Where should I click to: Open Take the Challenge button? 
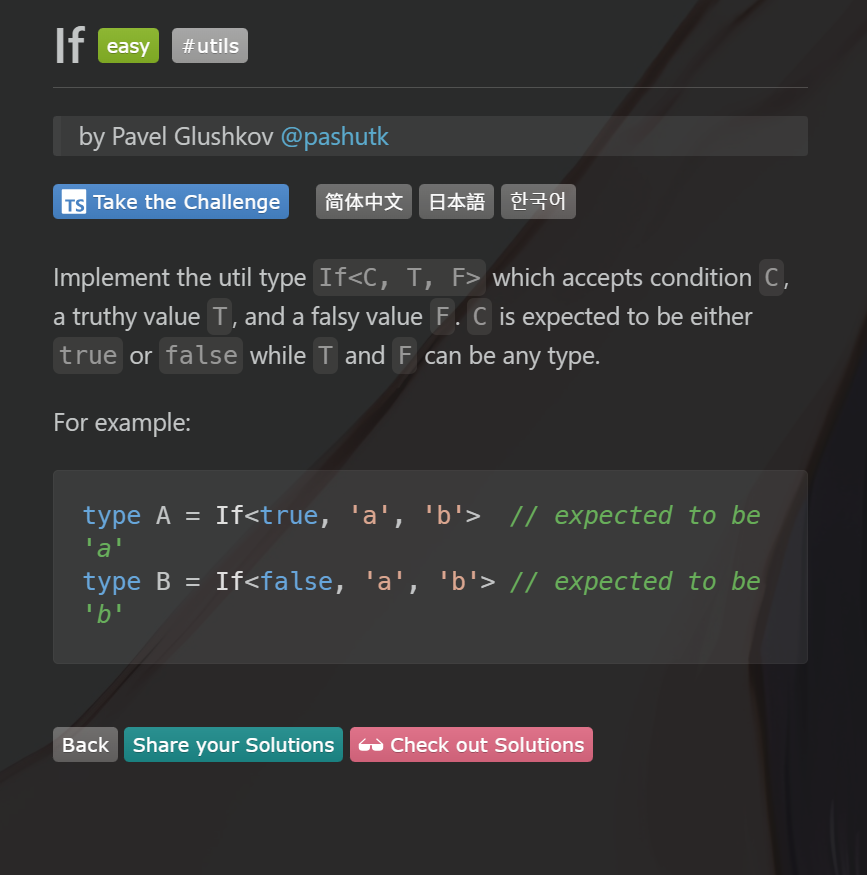[171, 201]
